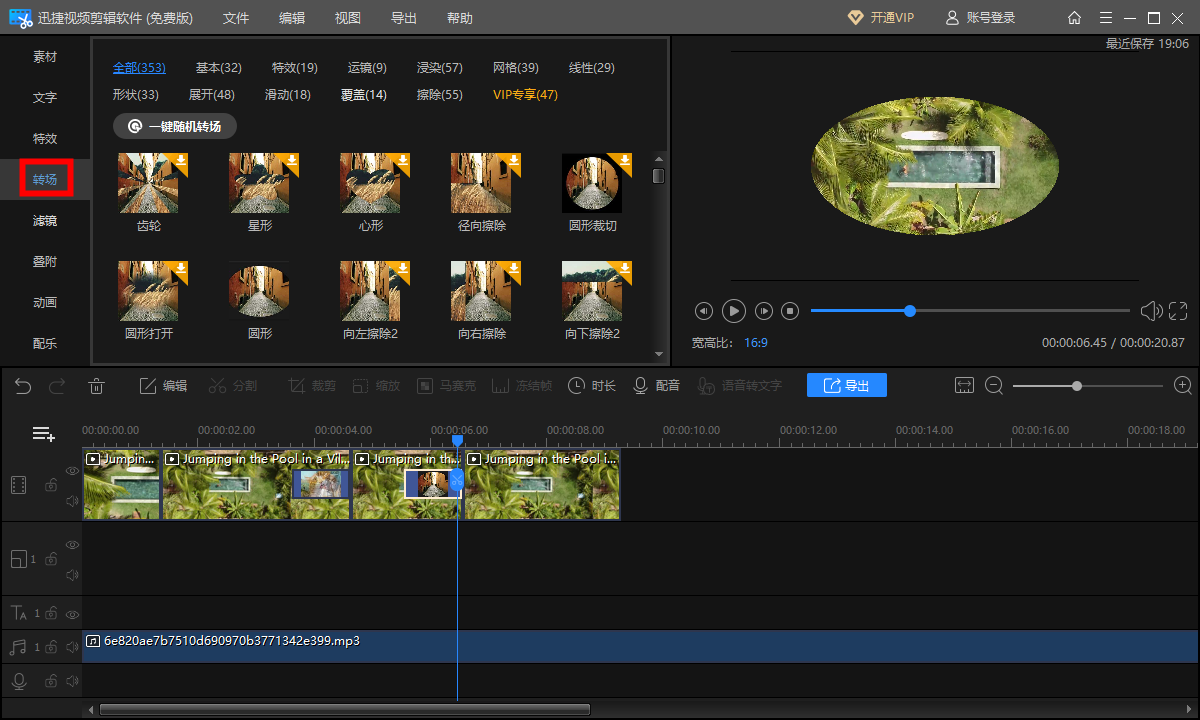
Task: Fit timeline to window width icon
Action: coord(964,386)
